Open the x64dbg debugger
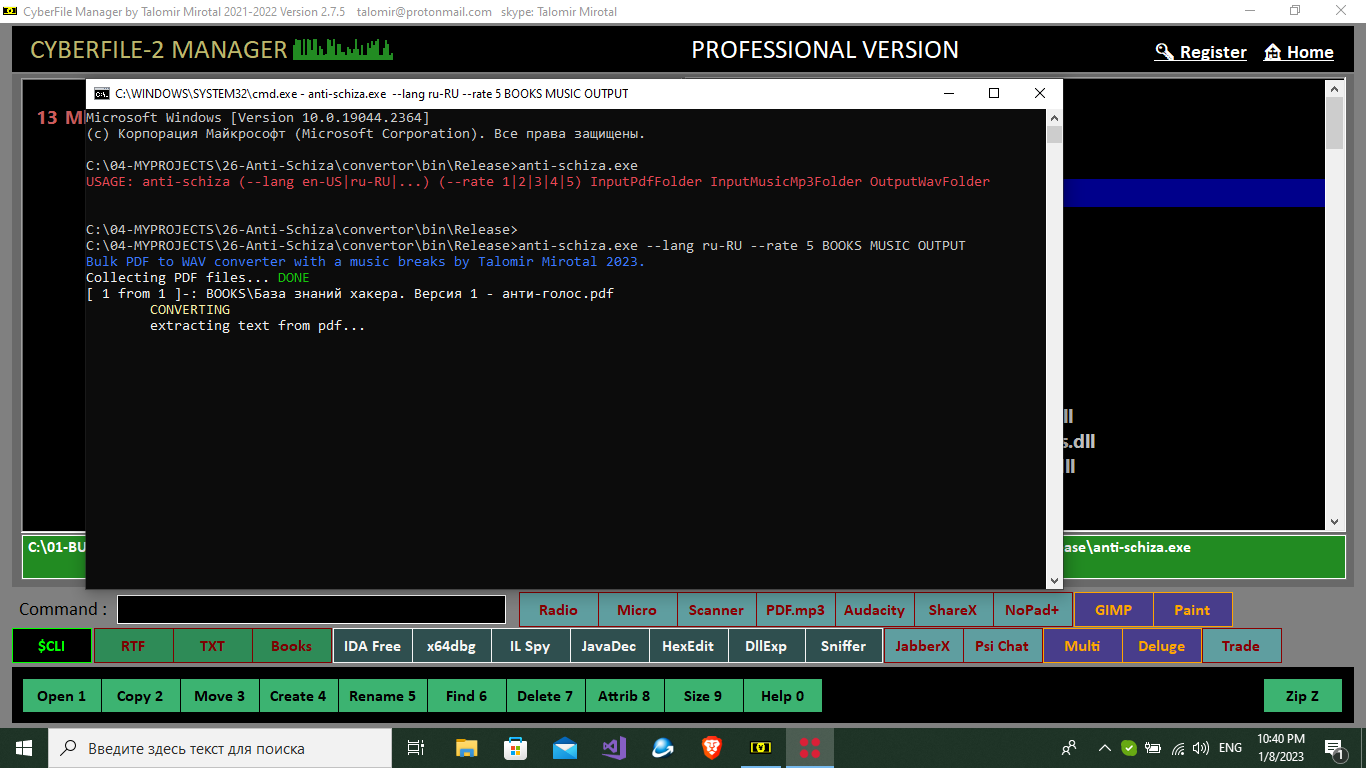Image resolution: width=1366 pixels, height=768 pixels. (x=451, y=646)
